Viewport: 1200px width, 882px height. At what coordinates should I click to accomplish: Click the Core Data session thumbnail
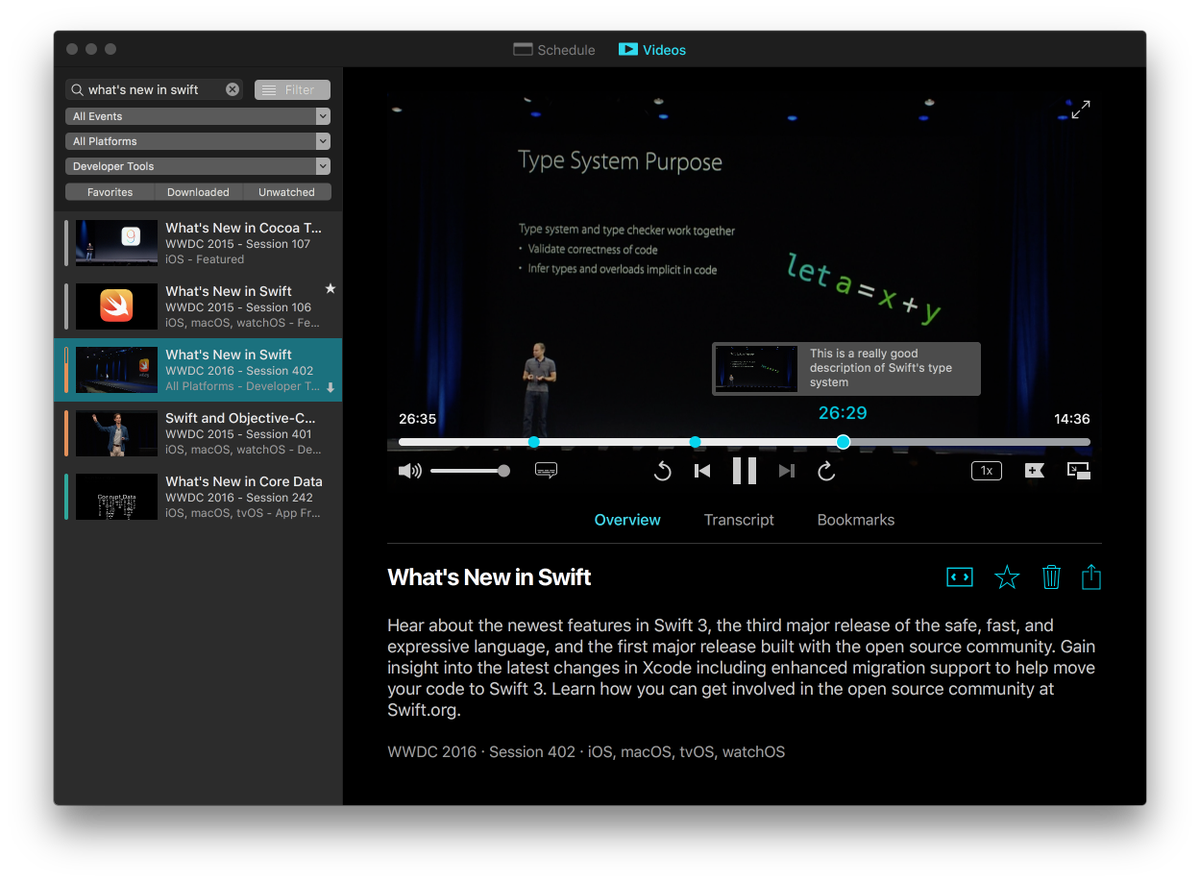click(117, 497)
